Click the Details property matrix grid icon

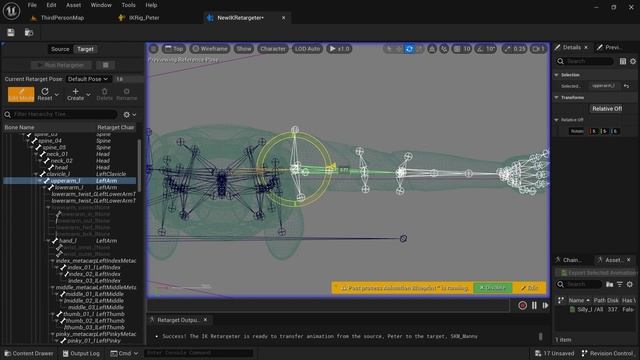(x=623, y=61)
